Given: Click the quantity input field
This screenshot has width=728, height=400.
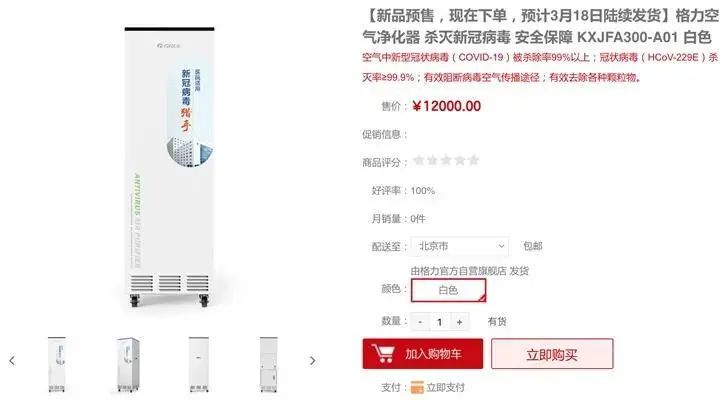Looking at the screenshot, I should tap(440, 322).
